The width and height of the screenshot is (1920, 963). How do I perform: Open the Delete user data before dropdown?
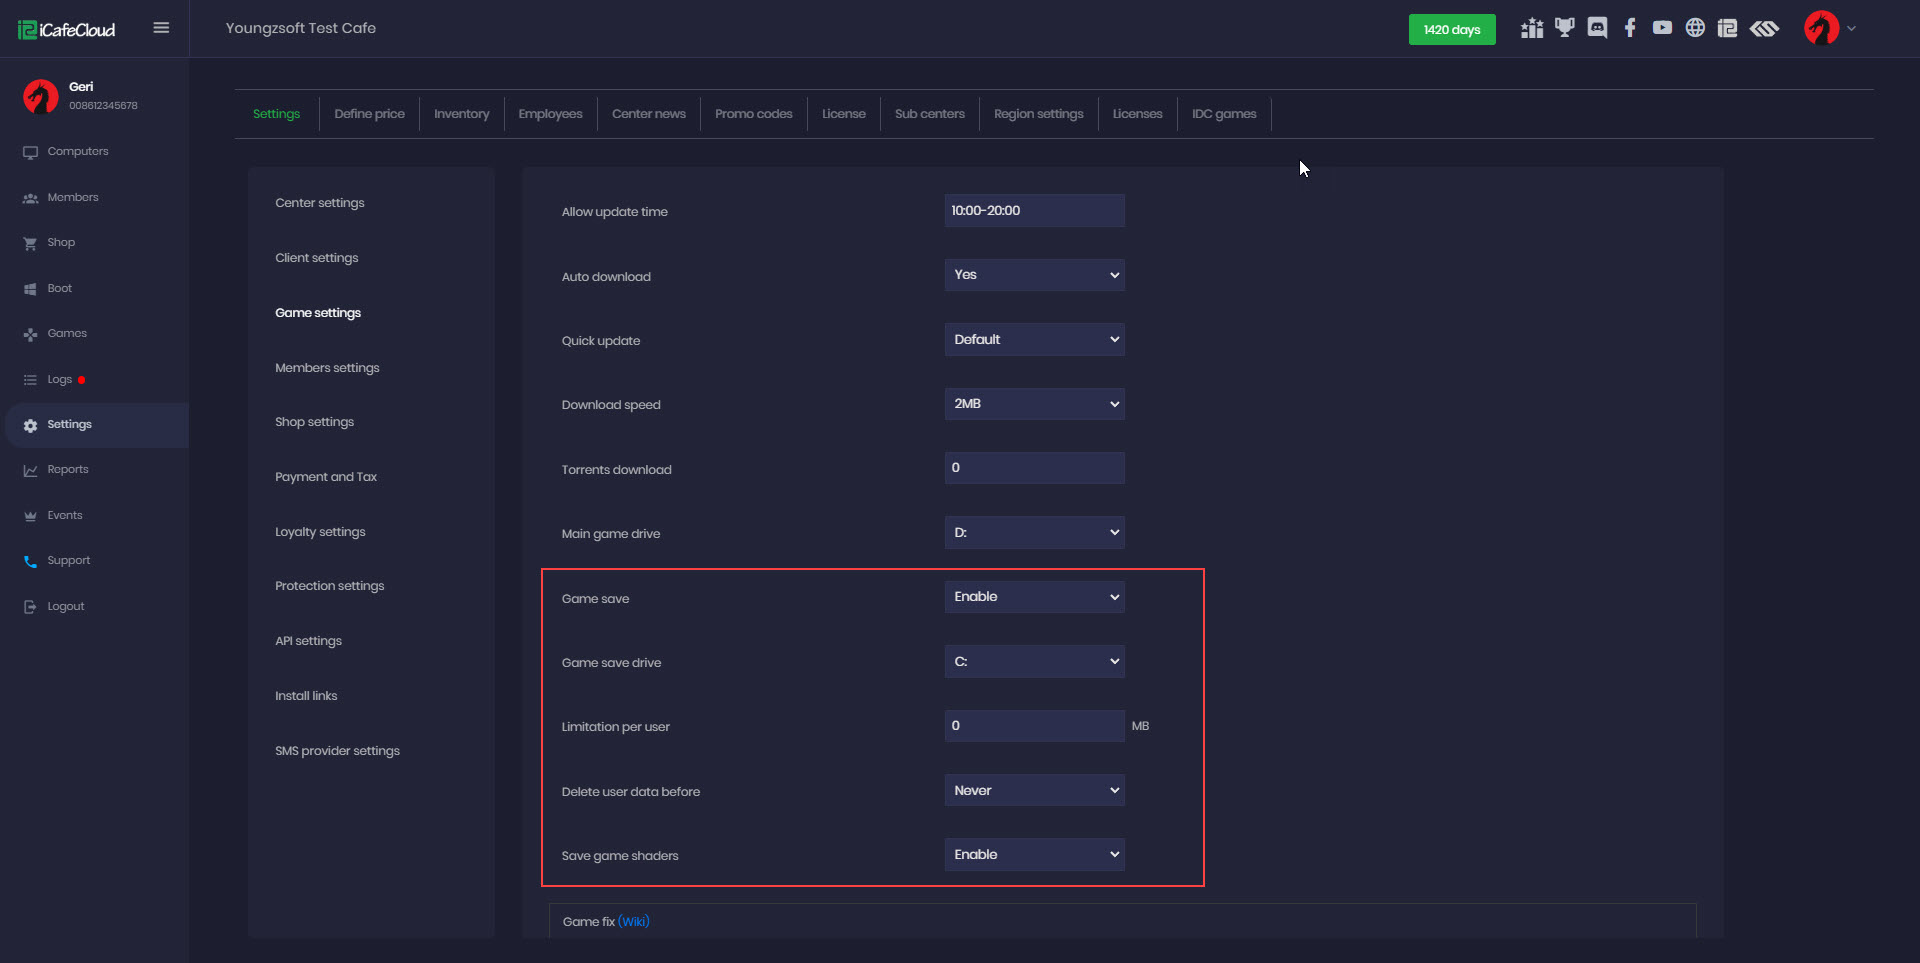click(1034, 791)
